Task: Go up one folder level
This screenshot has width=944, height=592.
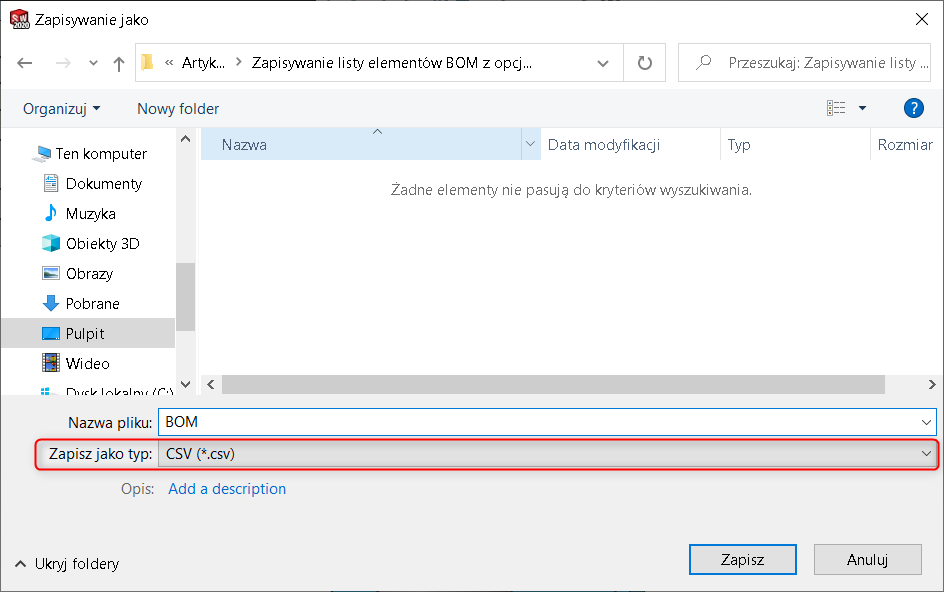Action: click(x=119, y=63)
